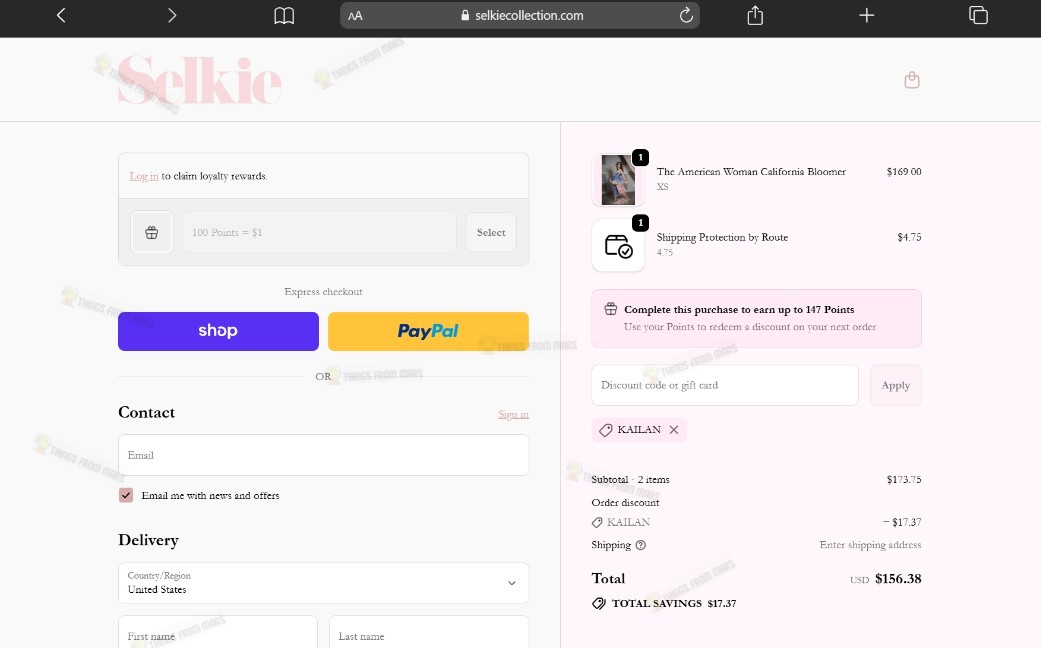Go forward with the Safari forward arrow
The image size is (1041, 648).
172,15
